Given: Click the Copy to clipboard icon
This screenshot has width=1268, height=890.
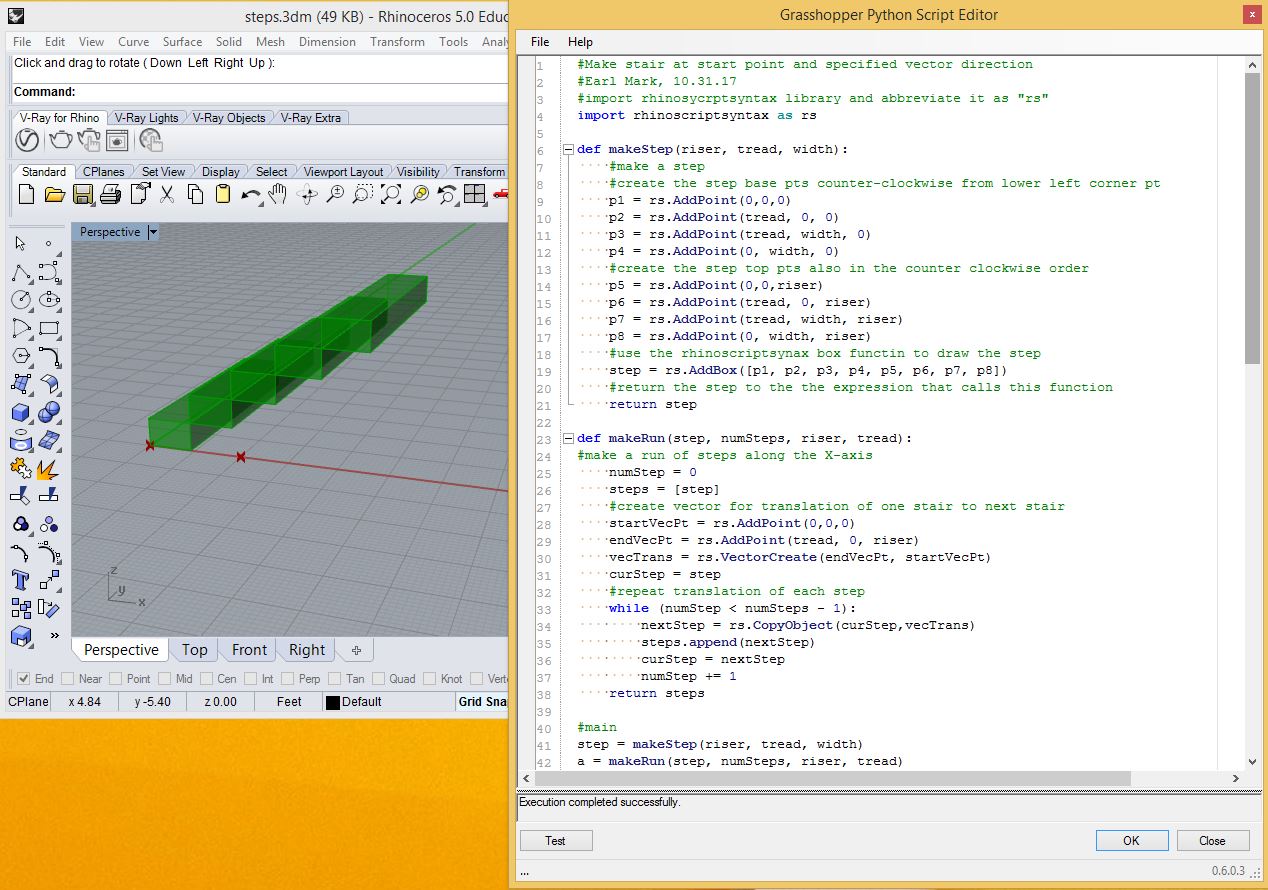Looking at the screenshot, I should tap(195, 194).
